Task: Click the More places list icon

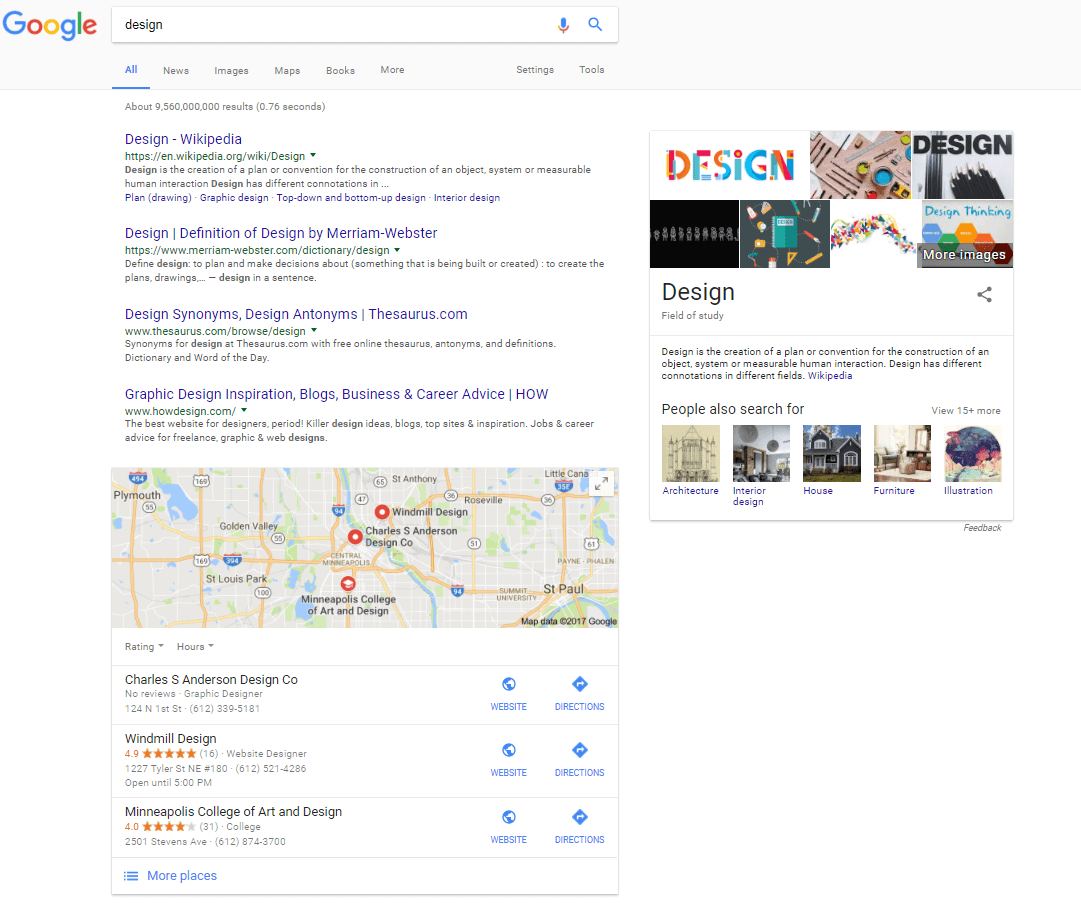Action: coord(130,876)
